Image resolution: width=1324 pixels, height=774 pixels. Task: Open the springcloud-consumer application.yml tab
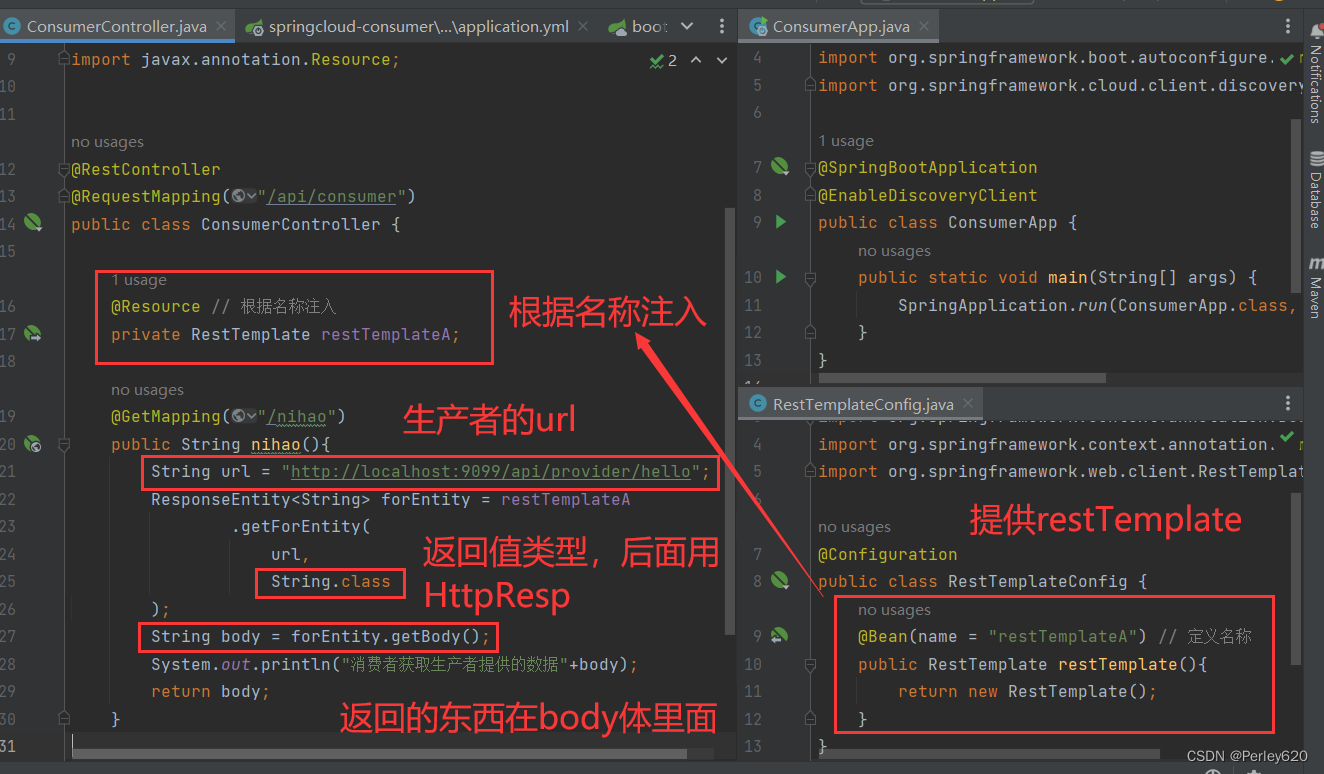[418, 27]
